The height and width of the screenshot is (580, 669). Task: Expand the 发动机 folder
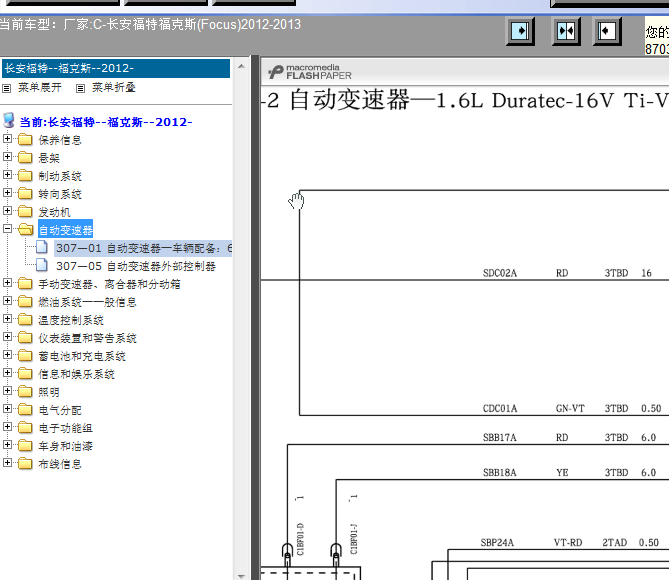7,210
